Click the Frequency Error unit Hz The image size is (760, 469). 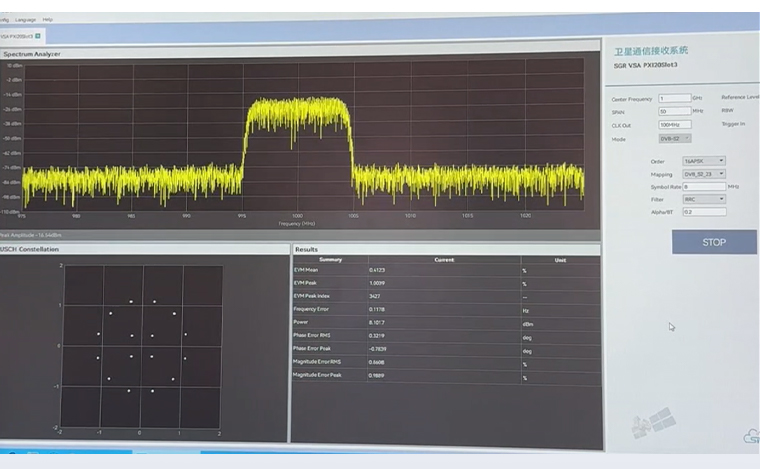(526, 311)
